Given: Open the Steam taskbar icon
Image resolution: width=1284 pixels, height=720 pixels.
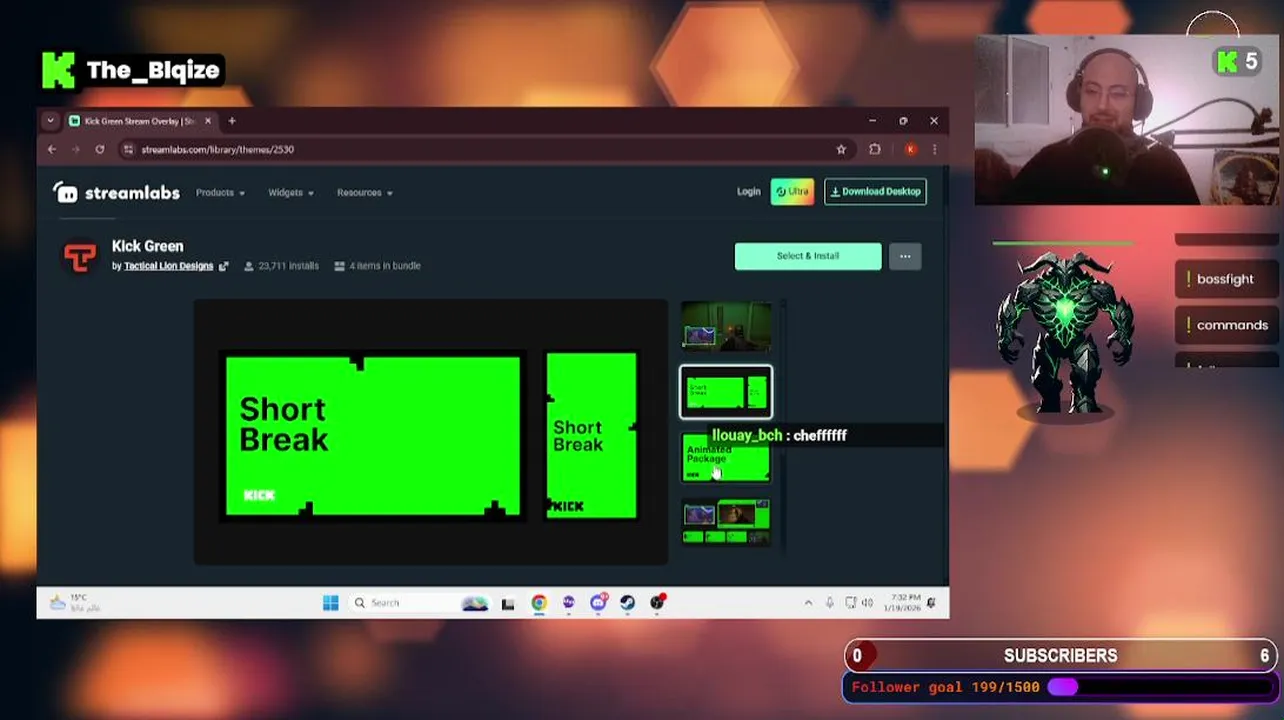Looking at the screenshot, I should (627, 603).
